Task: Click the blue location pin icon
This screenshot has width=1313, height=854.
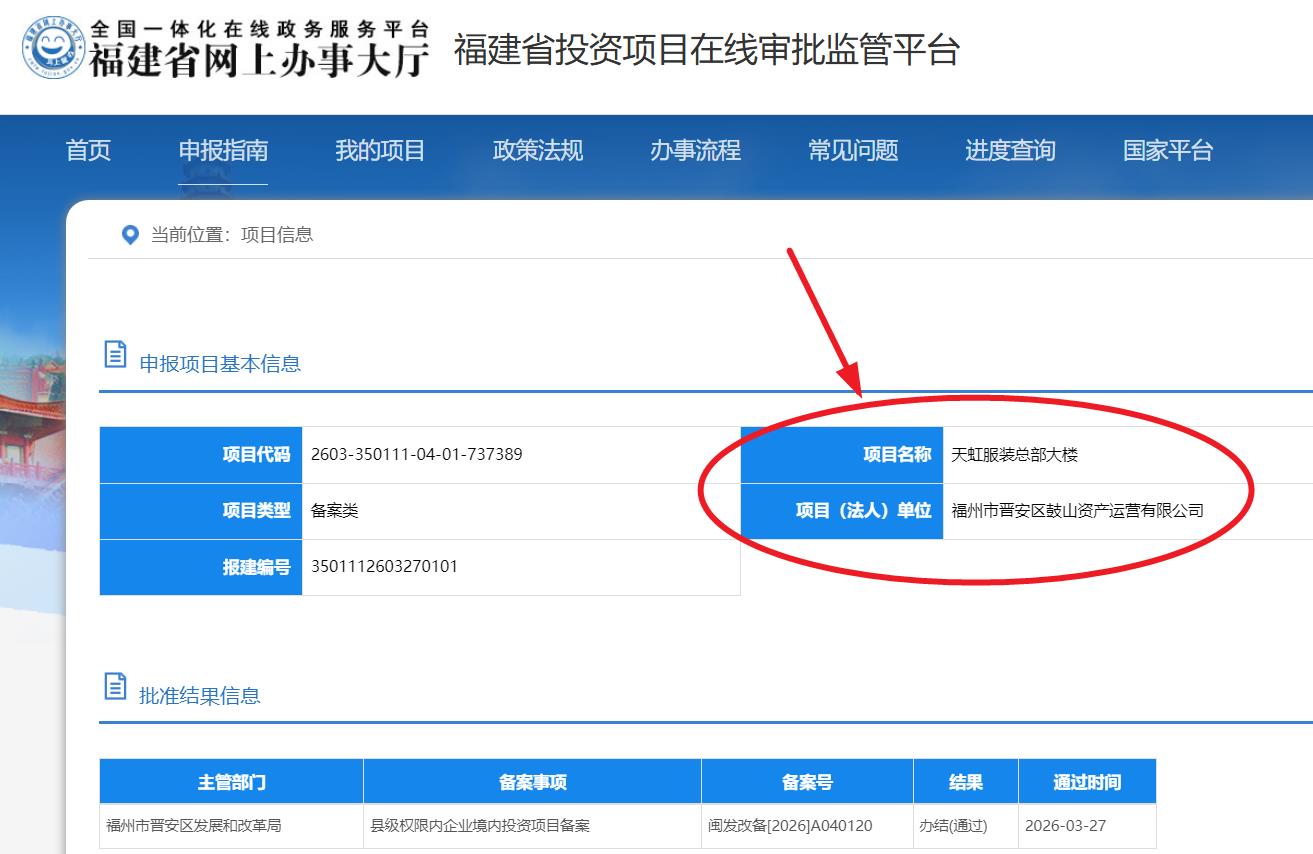Action: tap(129, 235)
